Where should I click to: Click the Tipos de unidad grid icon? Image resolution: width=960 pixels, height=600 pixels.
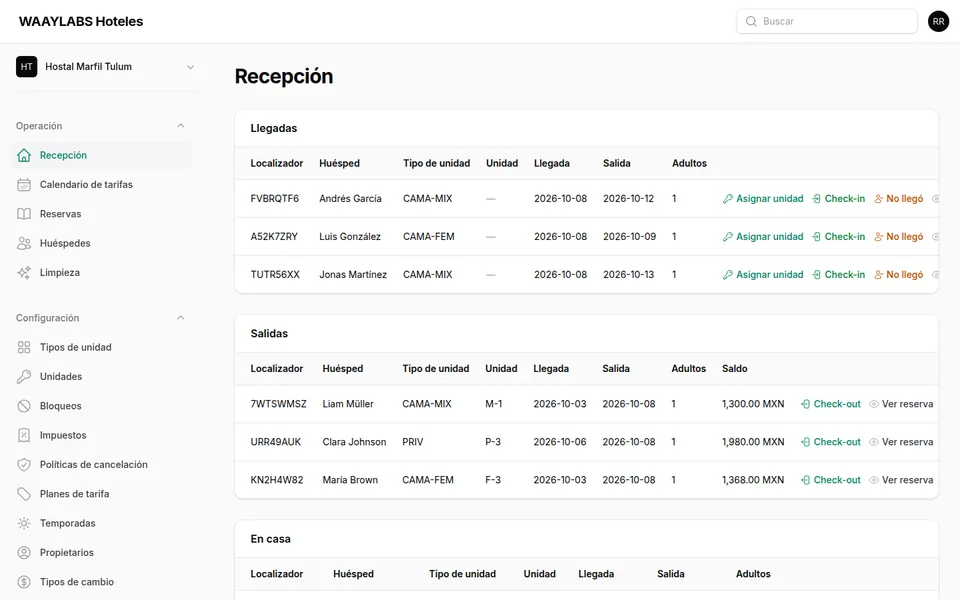pos(24,348)
